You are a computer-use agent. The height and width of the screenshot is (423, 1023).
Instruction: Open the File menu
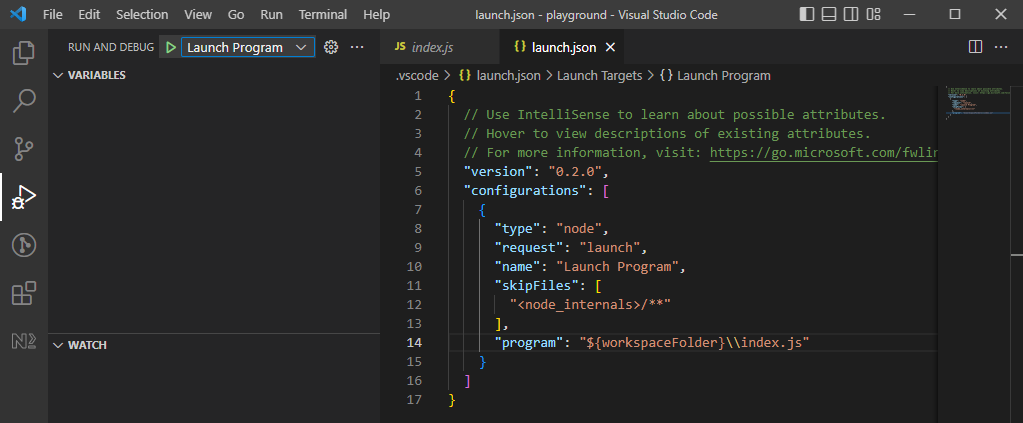[53, 14]
